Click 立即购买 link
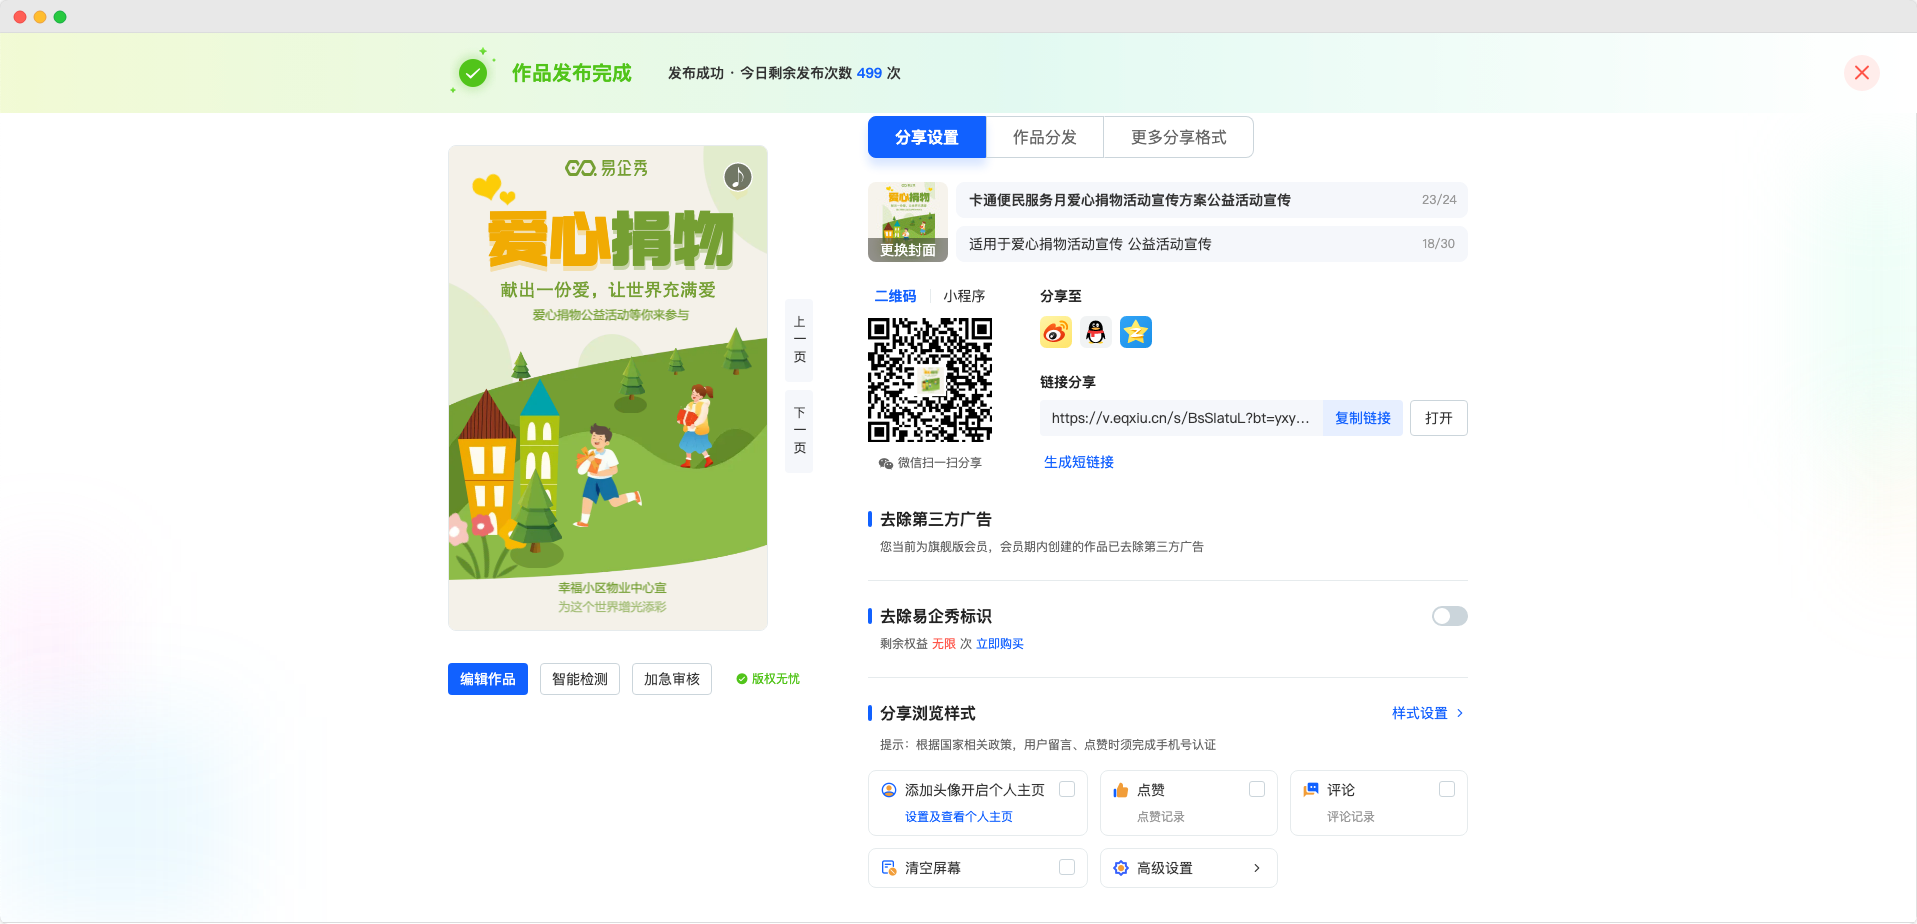 (1000, 644)
